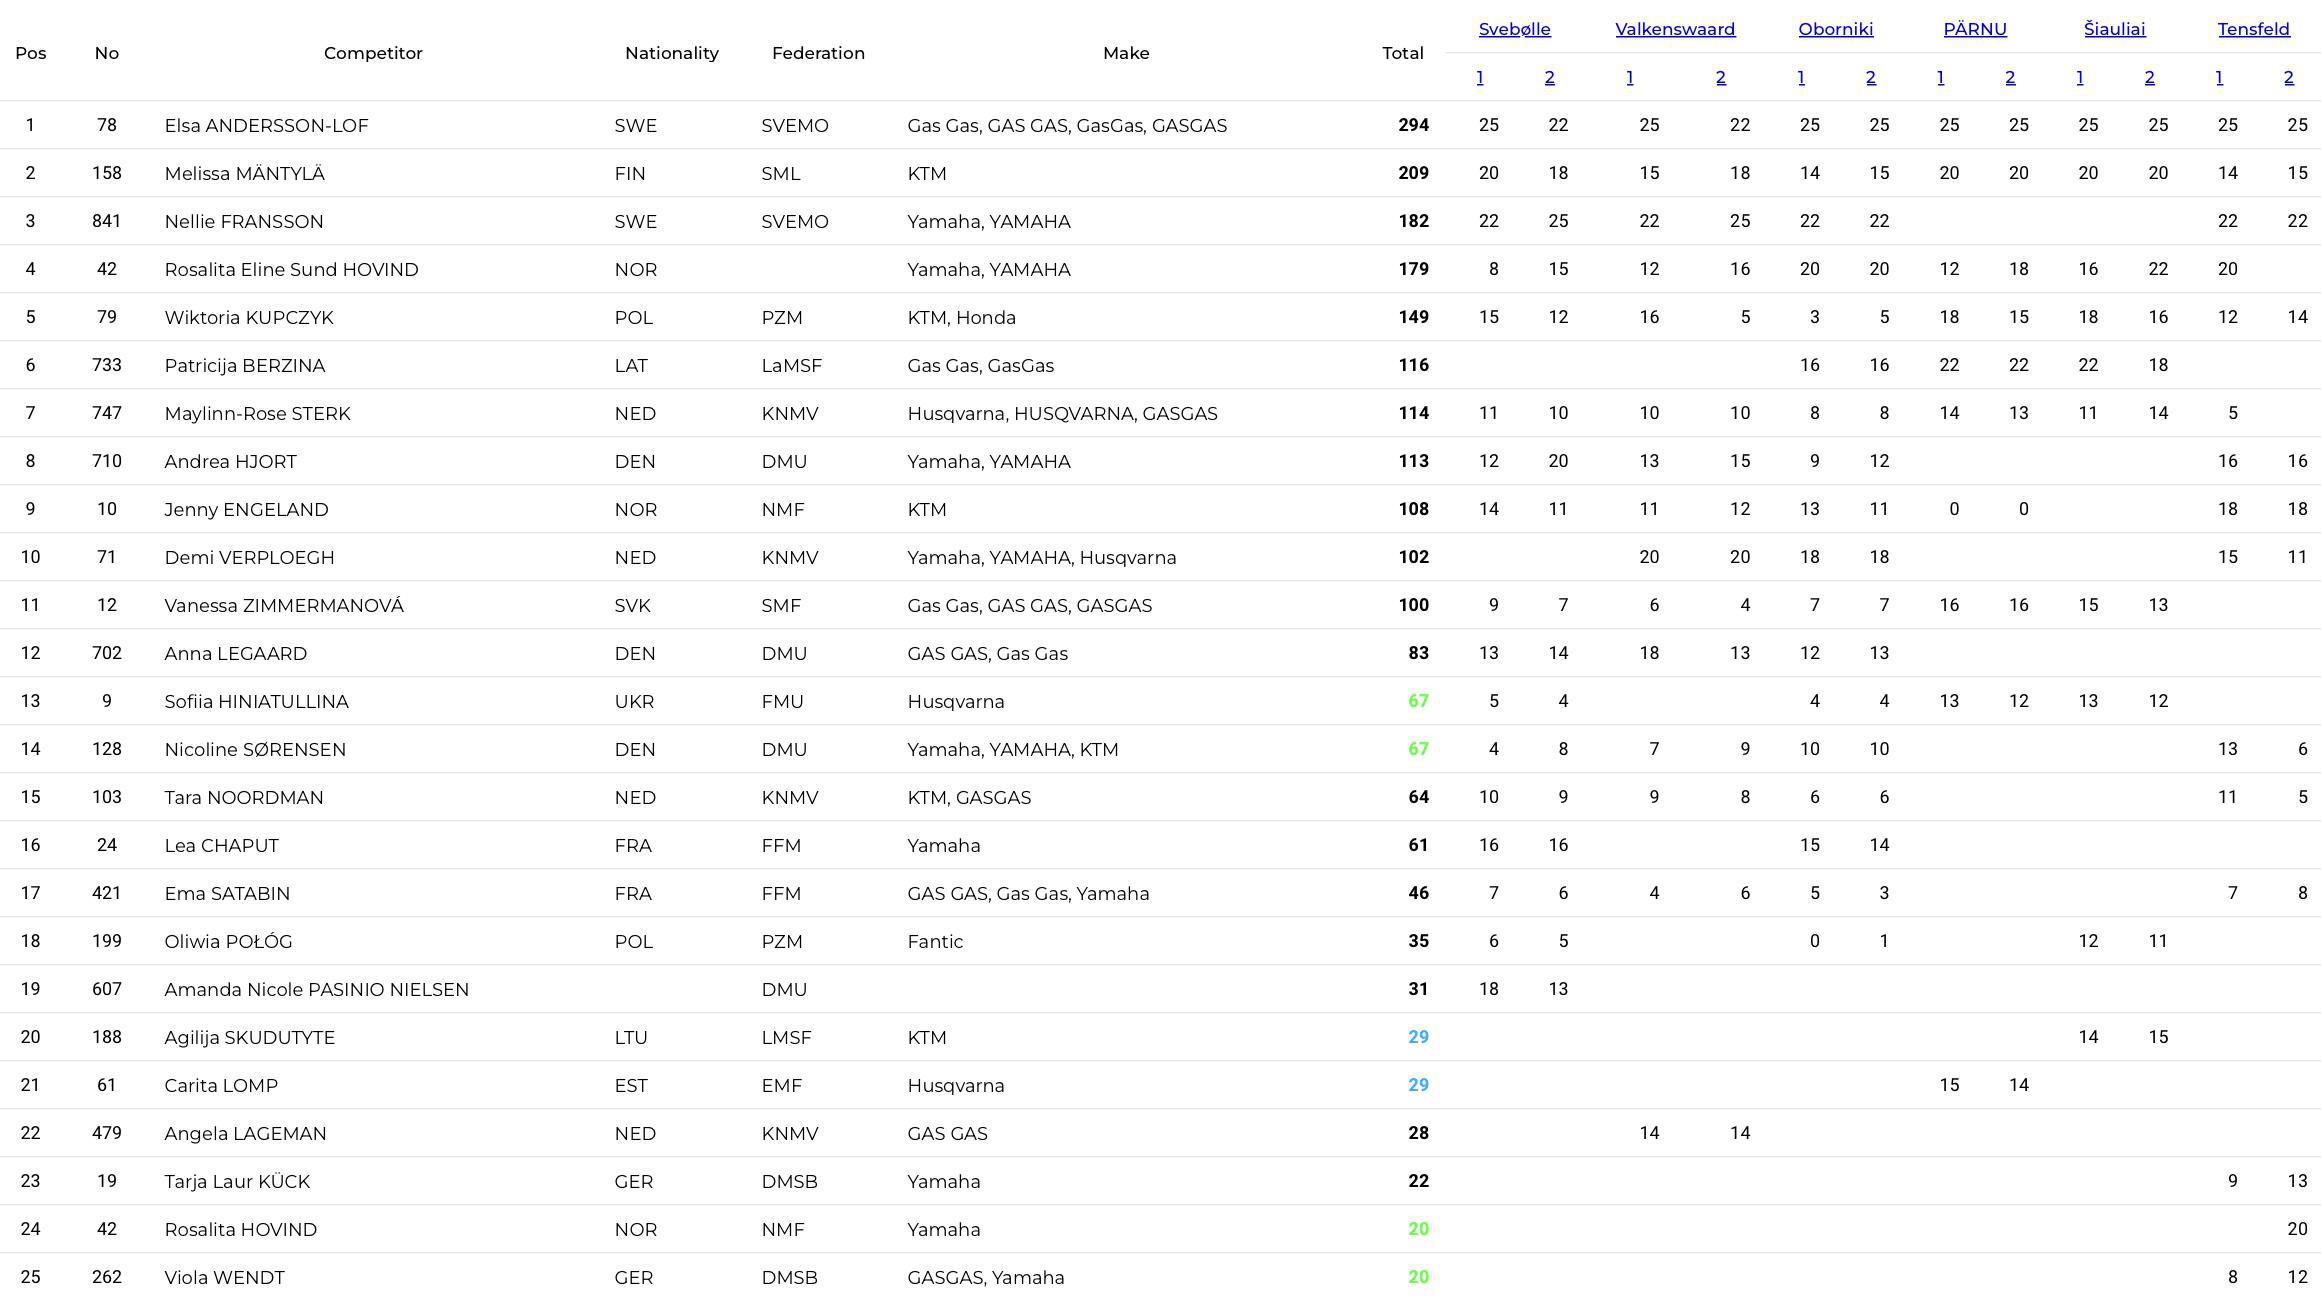Select competitor Patricija BERZINA
This screenshot has height=1298, width=2321.
pos(245,365)
